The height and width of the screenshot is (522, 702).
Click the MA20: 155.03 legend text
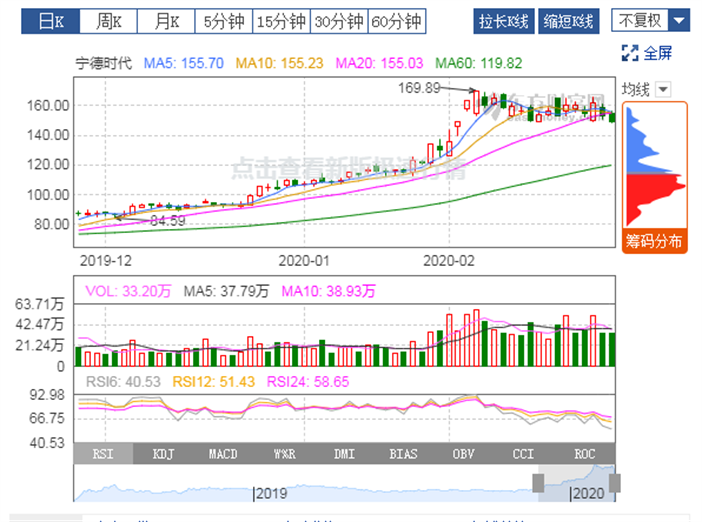click(x=379, y=63)
